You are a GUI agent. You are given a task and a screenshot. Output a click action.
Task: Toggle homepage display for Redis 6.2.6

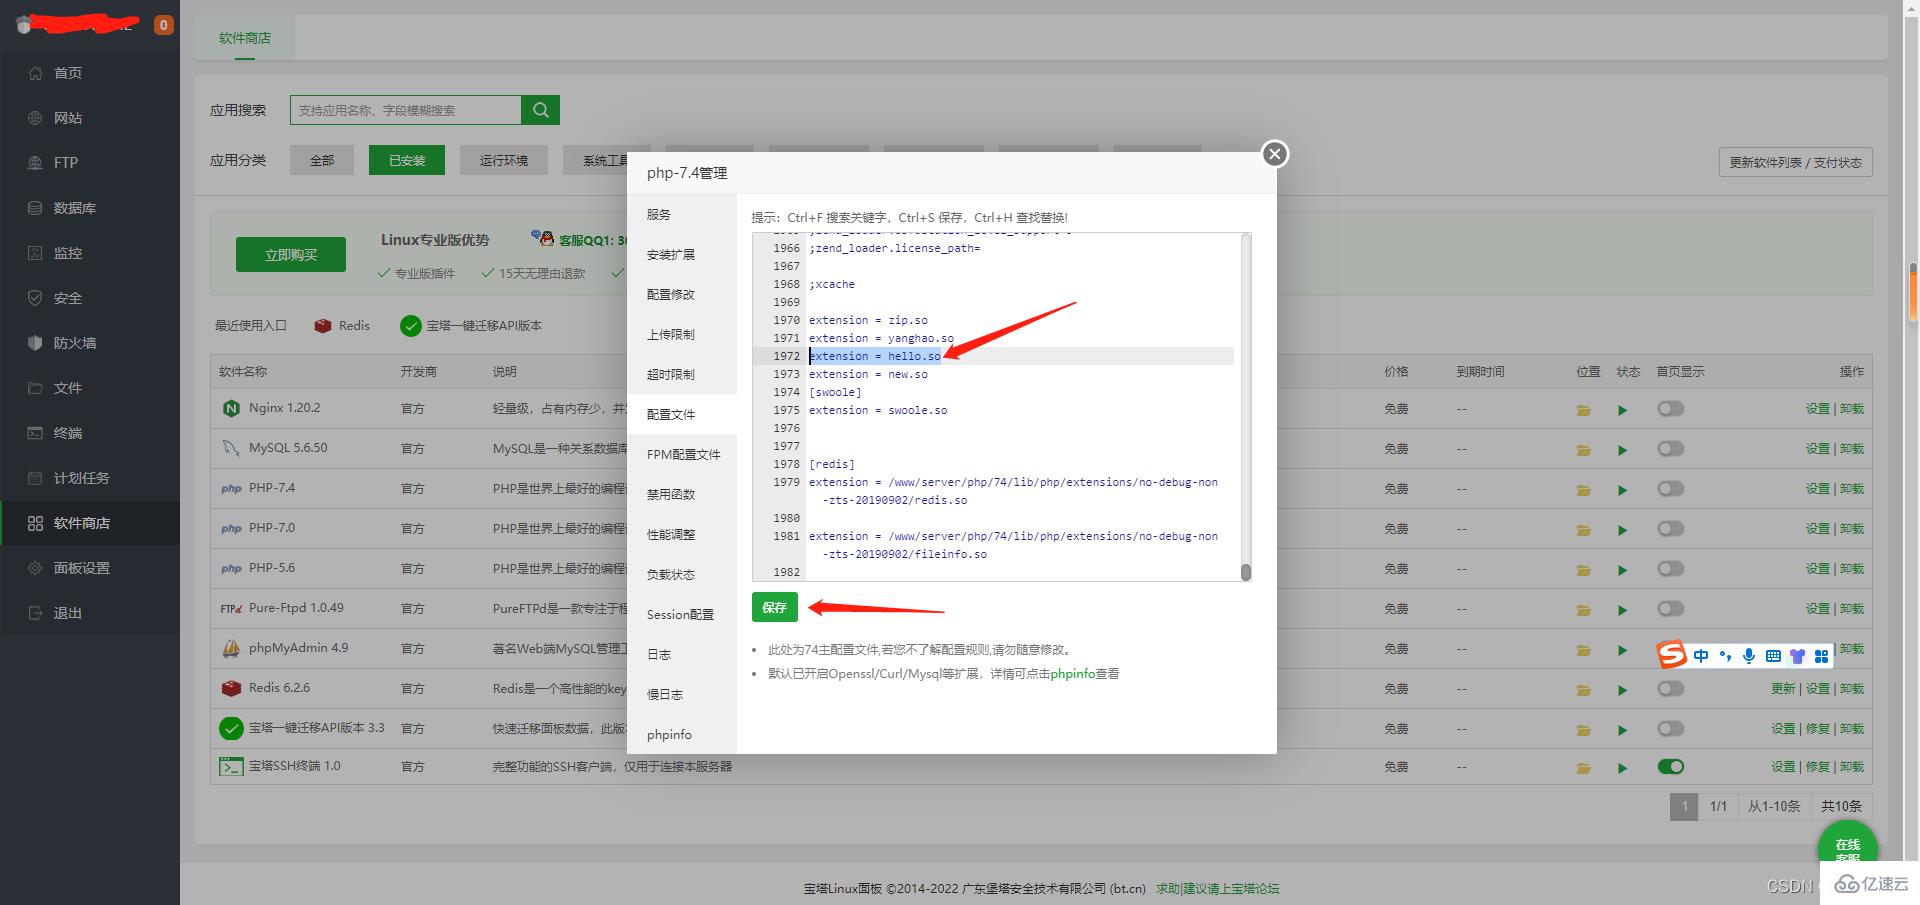tap(1671, 689)
